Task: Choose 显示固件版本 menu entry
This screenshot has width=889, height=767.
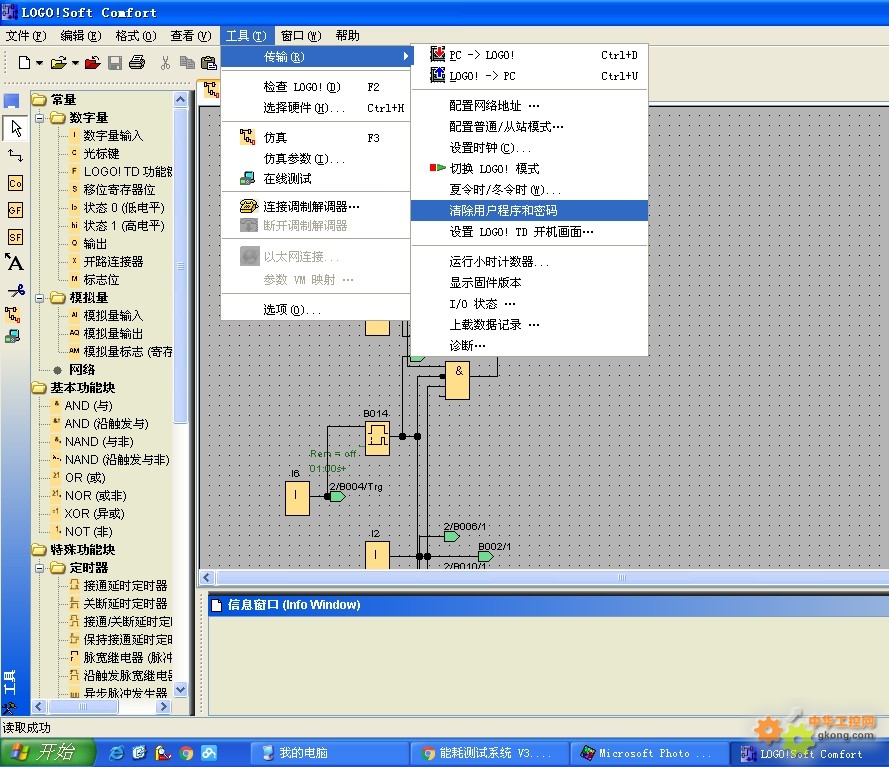Action: [x=530, y=282]
